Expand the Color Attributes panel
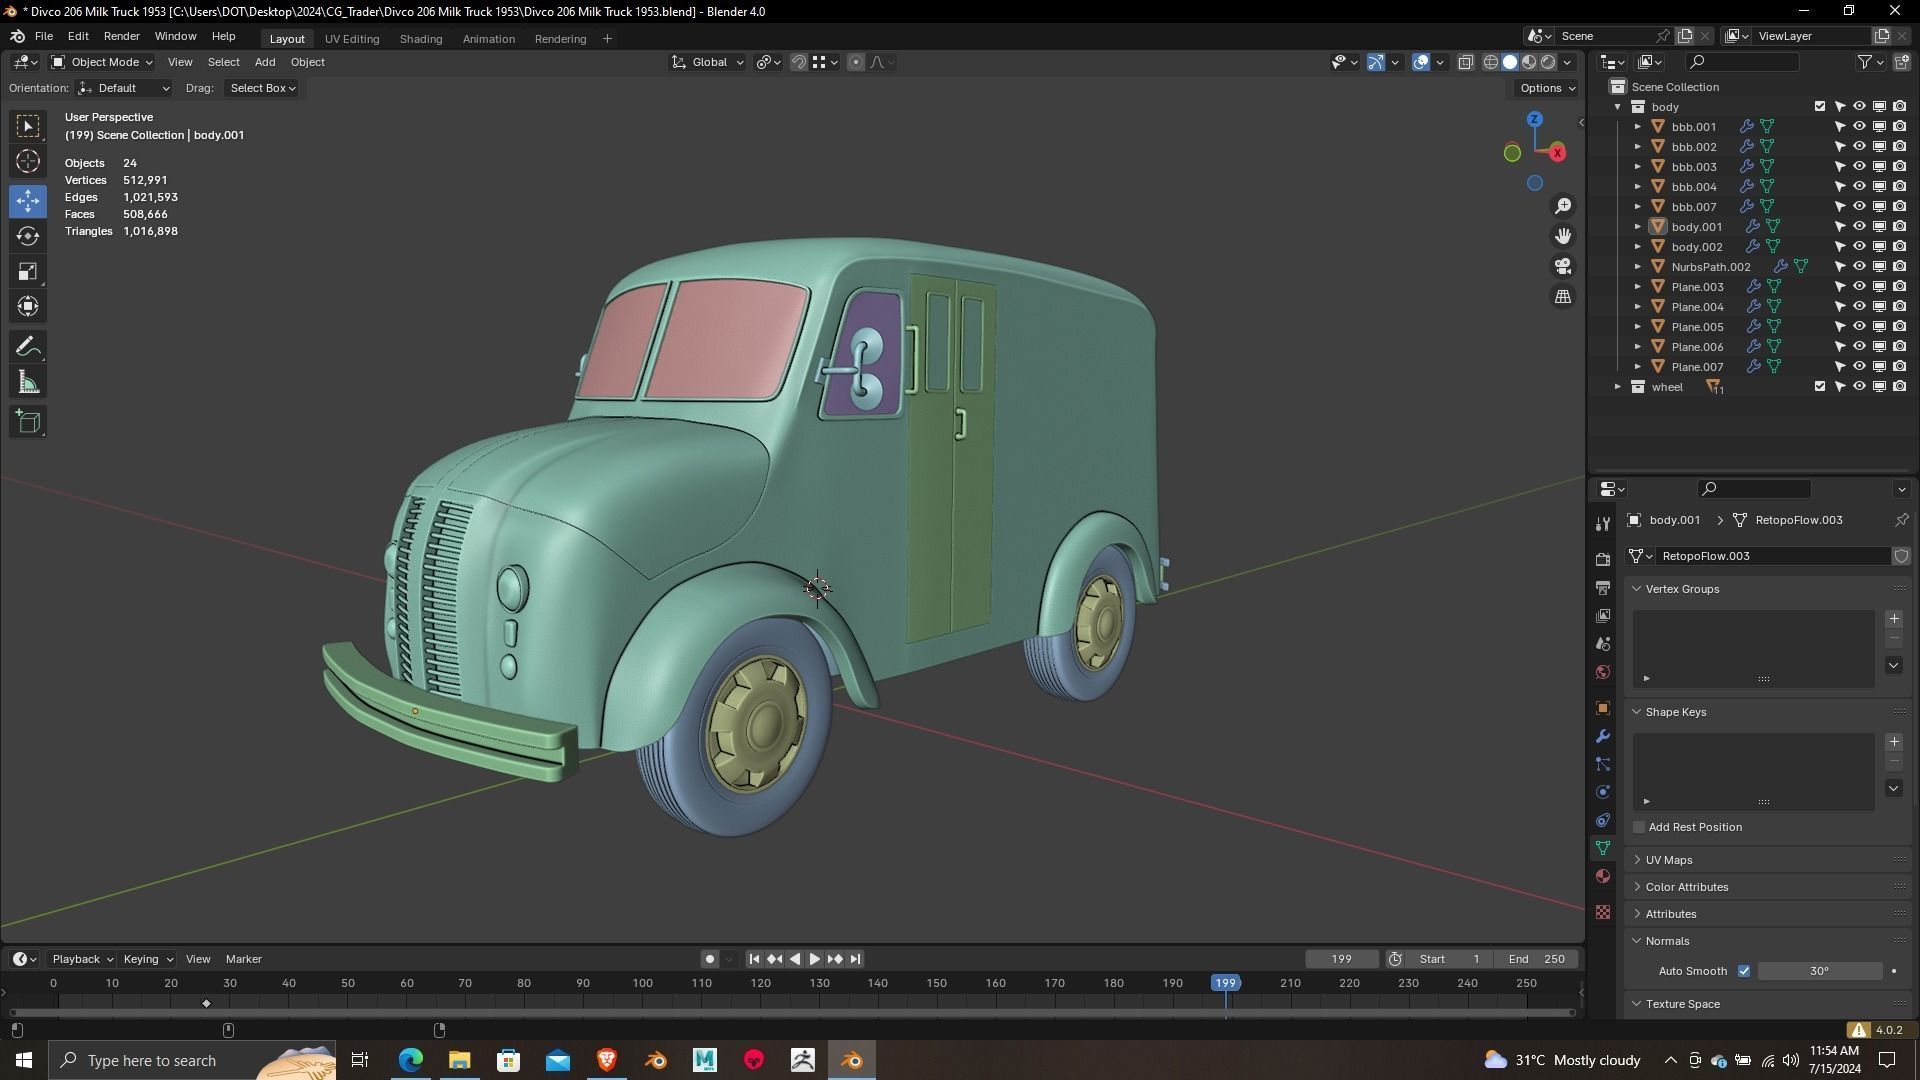1920x1080 pixels. tap(1686, 887)
